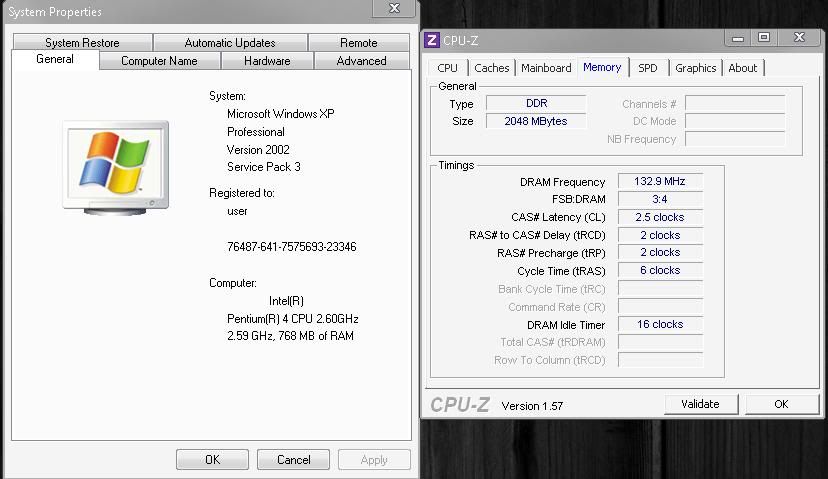The image size is (828, 479).
Task: Select the Memory tab in CPU-Z
Action: click(602, 67)
